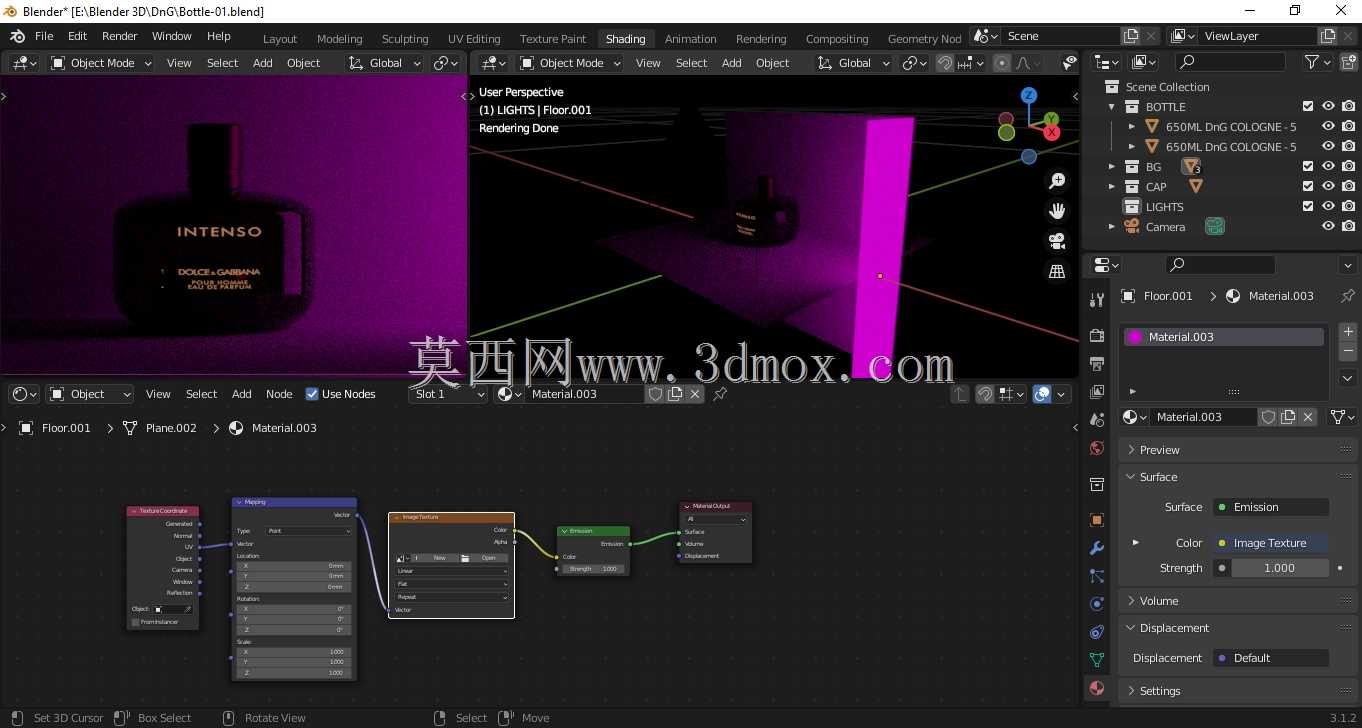Click the viewport pan hand gizmo
The width and height of the screenshot is (1362, 728).
(x=1057, y=211)
